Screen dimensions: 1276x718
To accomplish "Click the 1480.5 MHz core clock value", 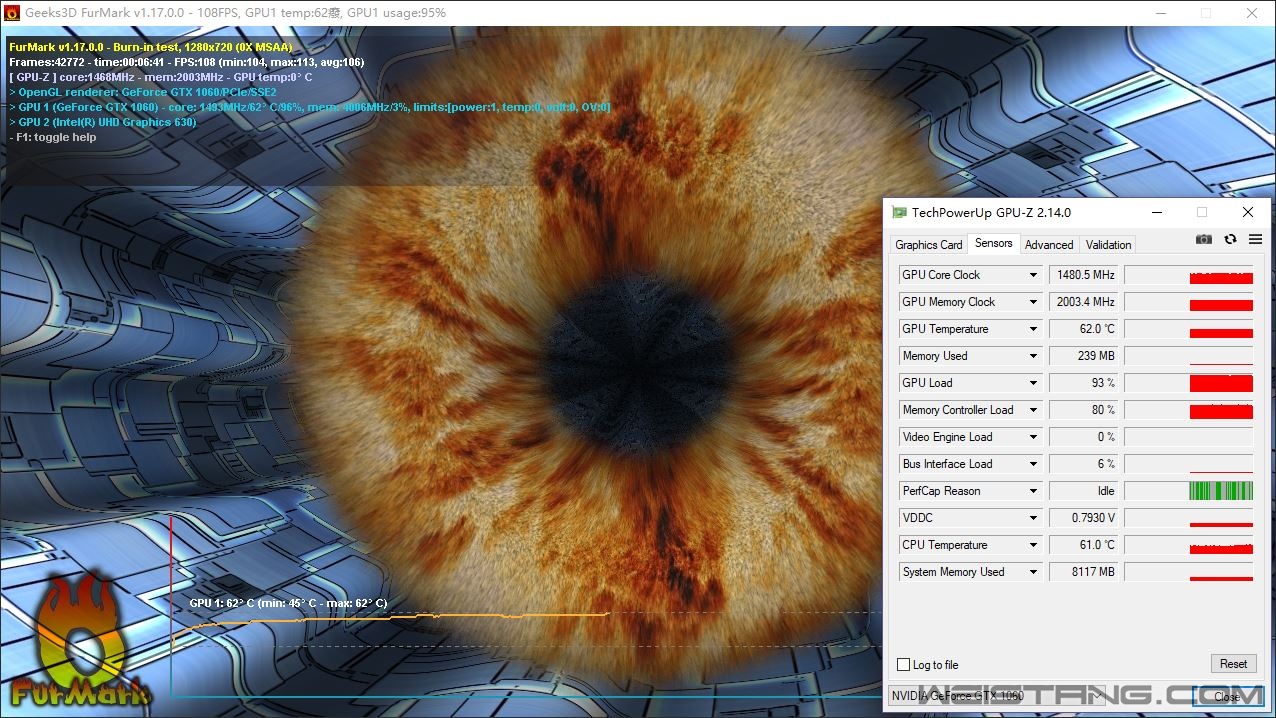I will pos(1083,275).
